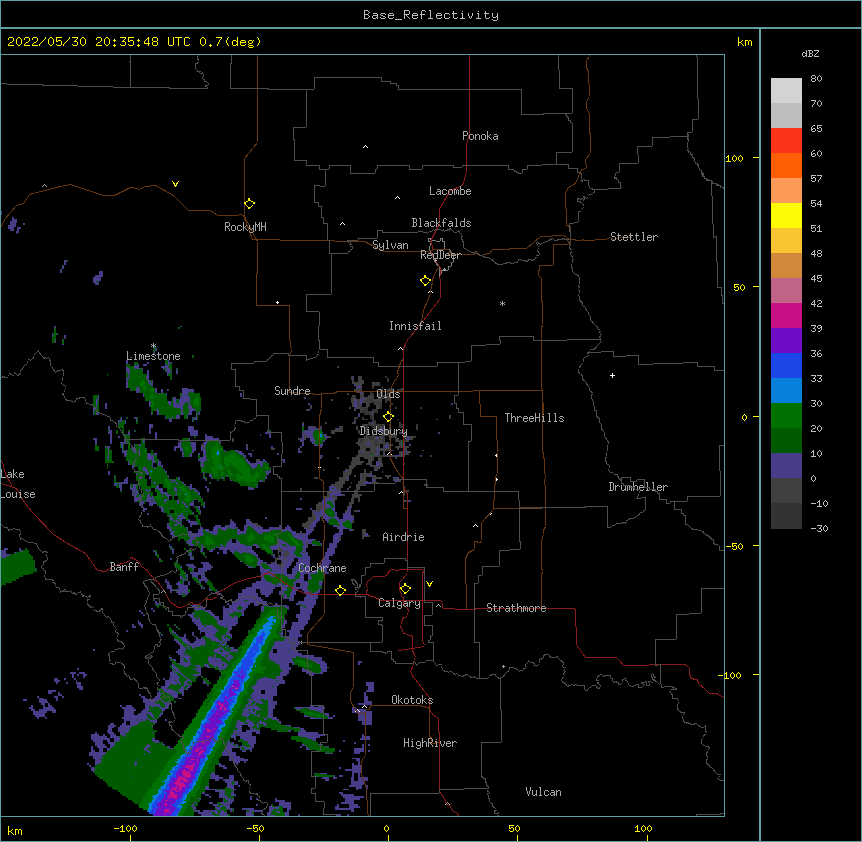Click the Sylvan label on the map
The width and height of the screenshot is (862, 842).
point(390,245)
